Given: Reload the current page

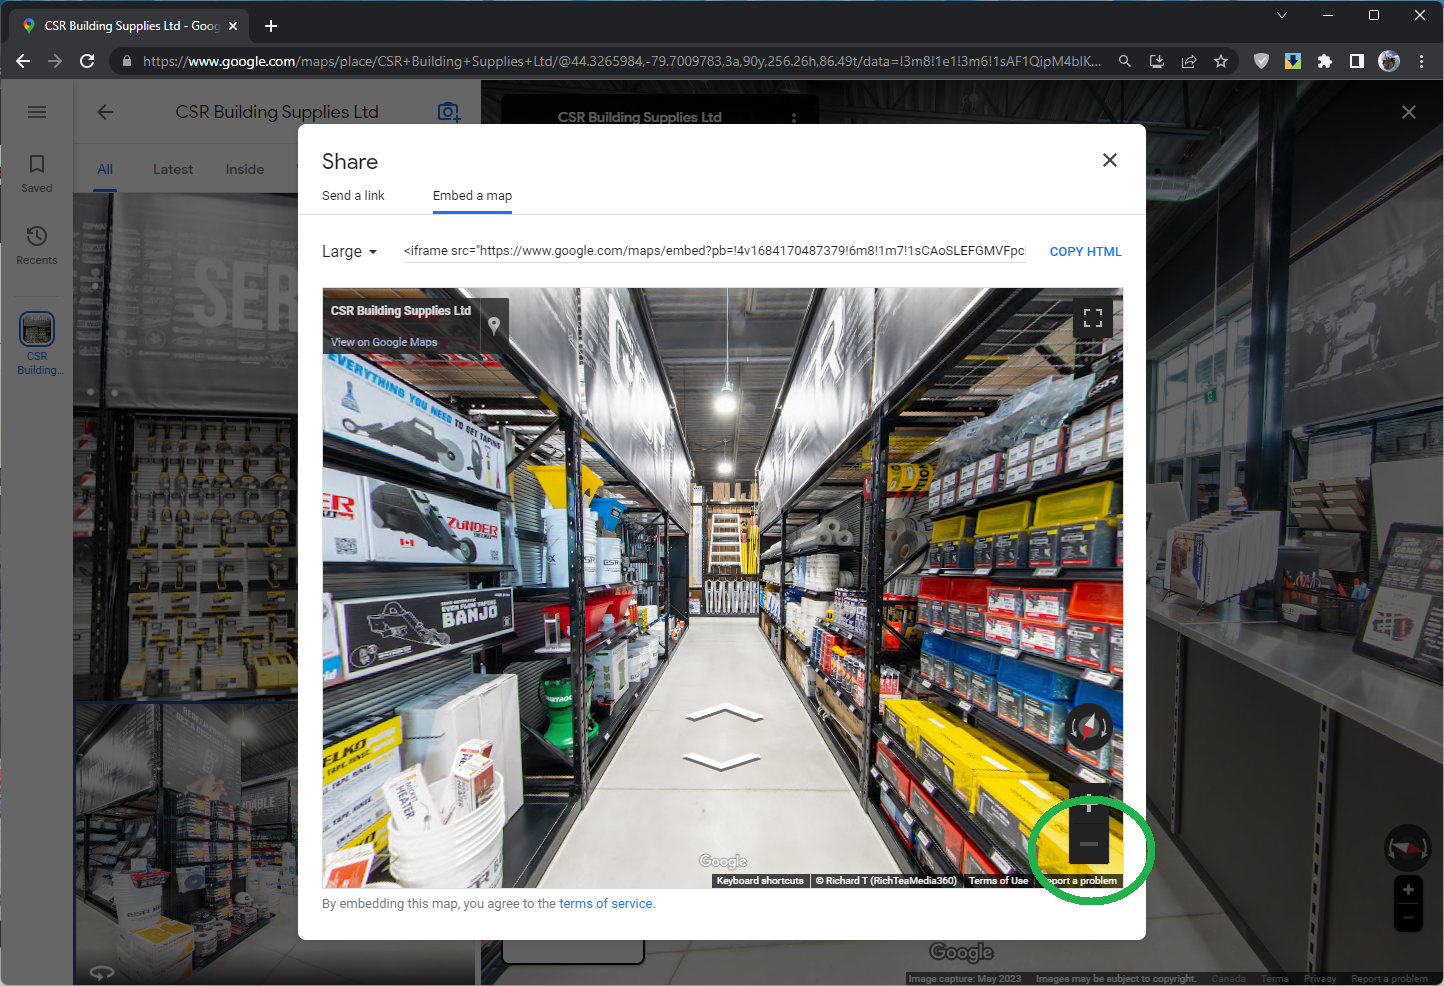Looking at the screenshot, I should [87, 61].
